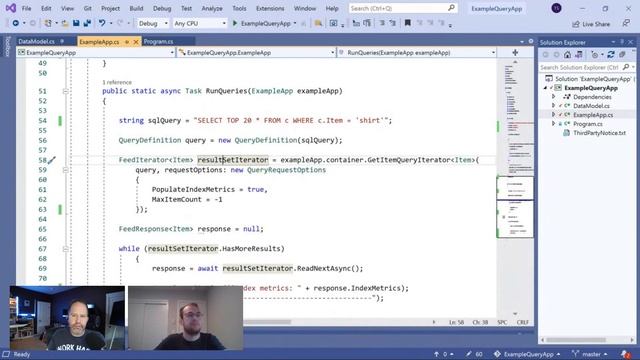Switch to the Program.cs tab
Screen dimensions: 640x360
coord(158,42)
